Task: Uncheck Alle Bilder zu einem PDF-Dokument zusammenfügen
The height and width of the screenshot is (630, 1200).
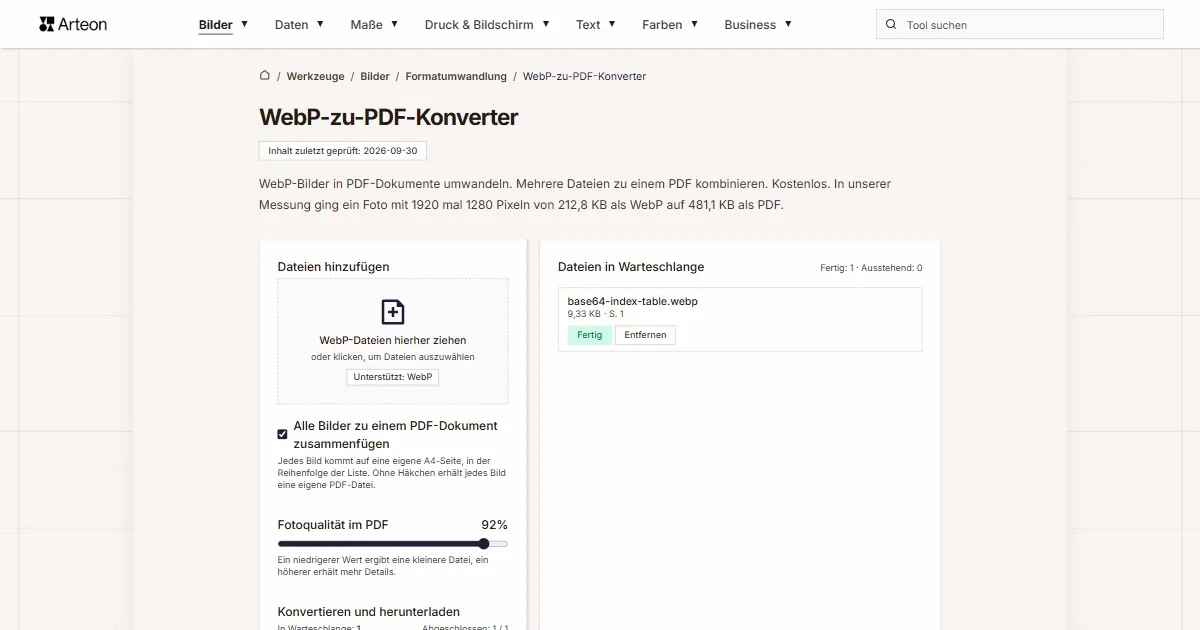Action: coord(283,434)
